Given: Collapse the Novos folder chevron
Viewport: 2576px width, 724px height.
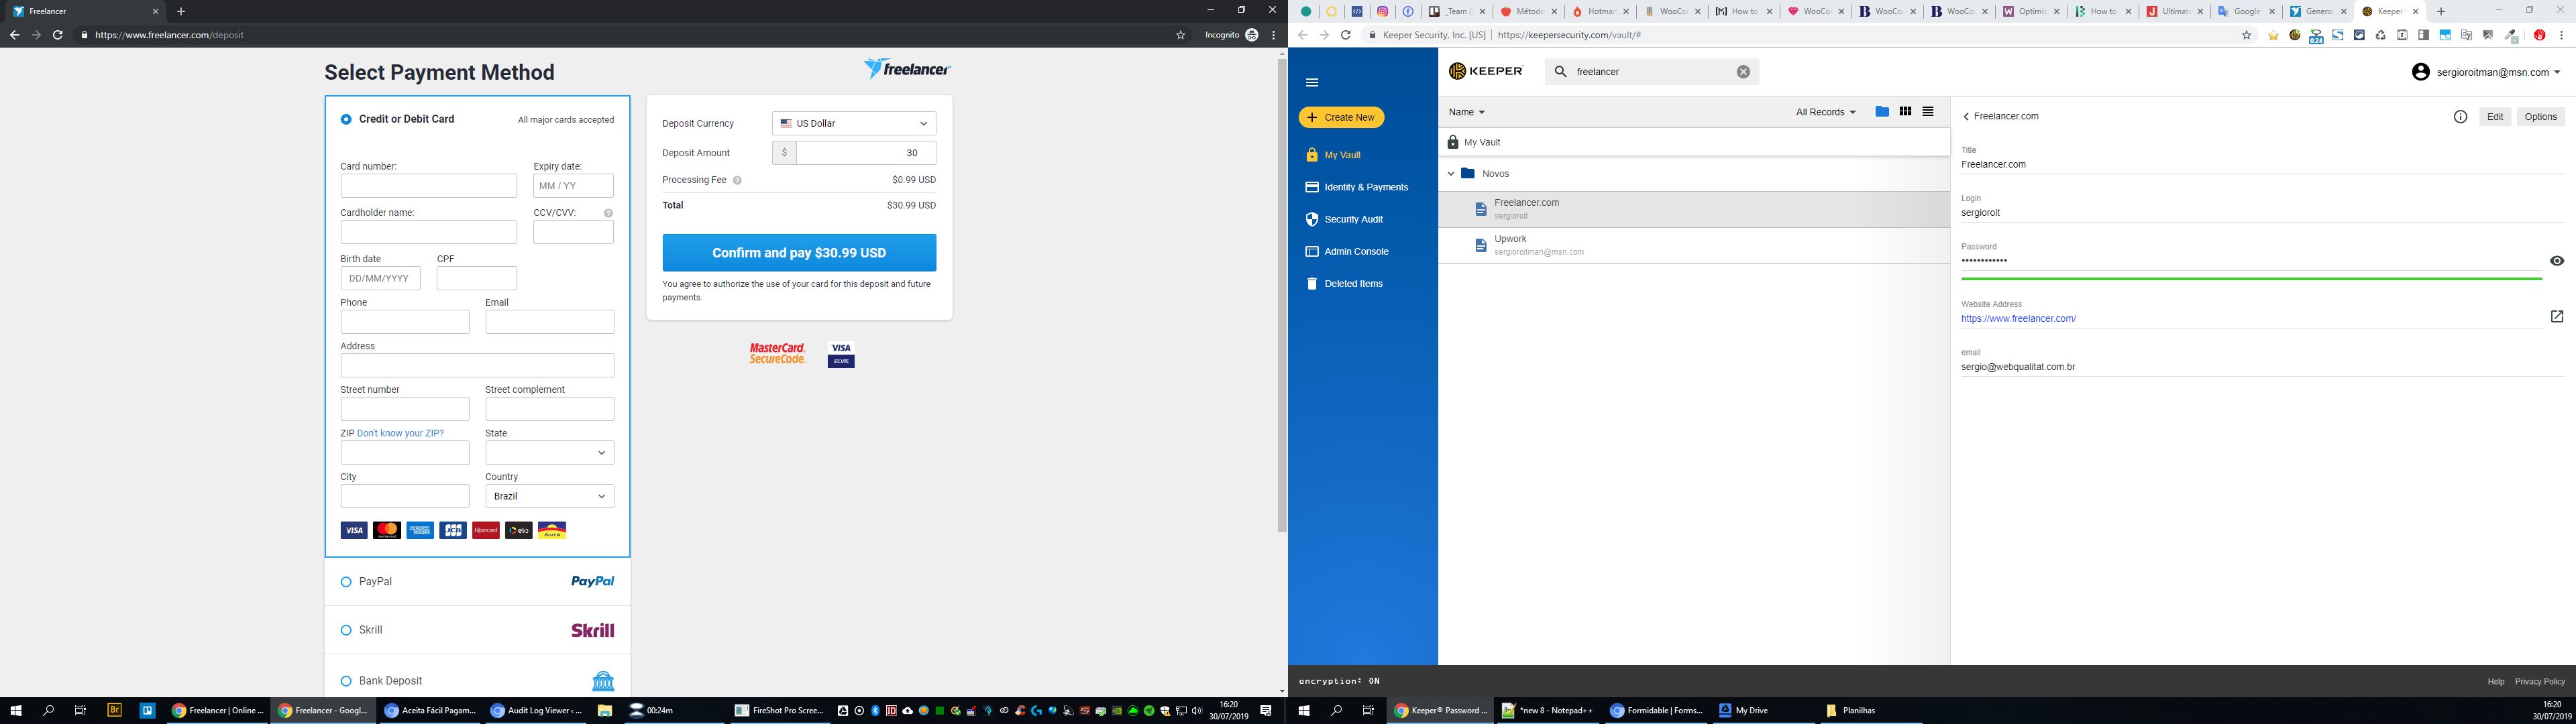Looking at the screenshot, I should point(1451,174).
